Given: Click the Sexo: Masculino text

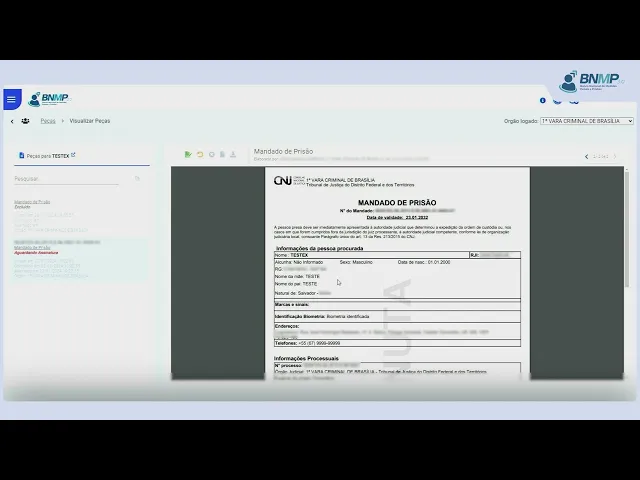Looking at the screenshot, I should point(356,262).
